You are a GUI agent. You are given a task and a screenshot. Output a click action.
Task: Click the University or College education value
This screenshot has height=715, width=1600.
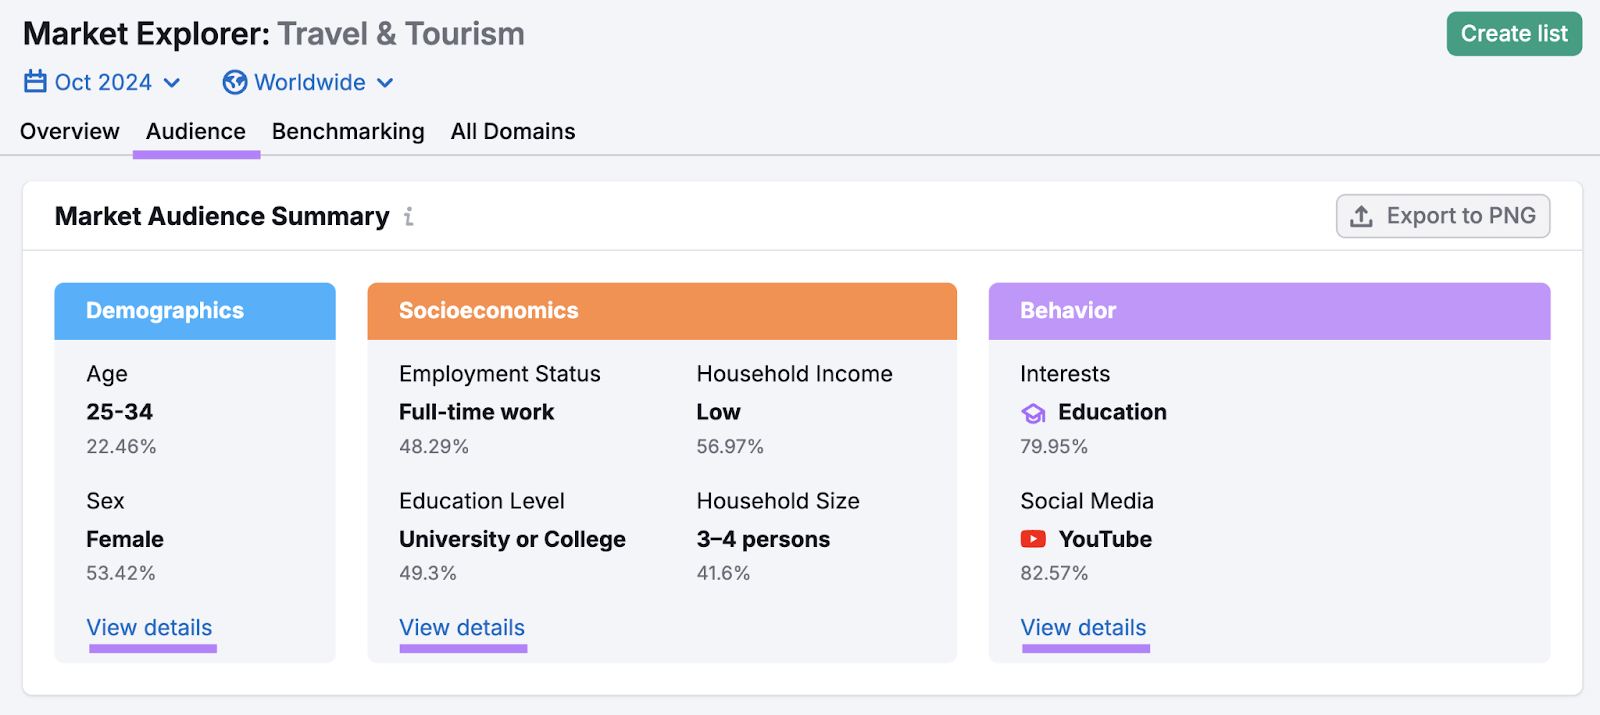tap(512, 539)
